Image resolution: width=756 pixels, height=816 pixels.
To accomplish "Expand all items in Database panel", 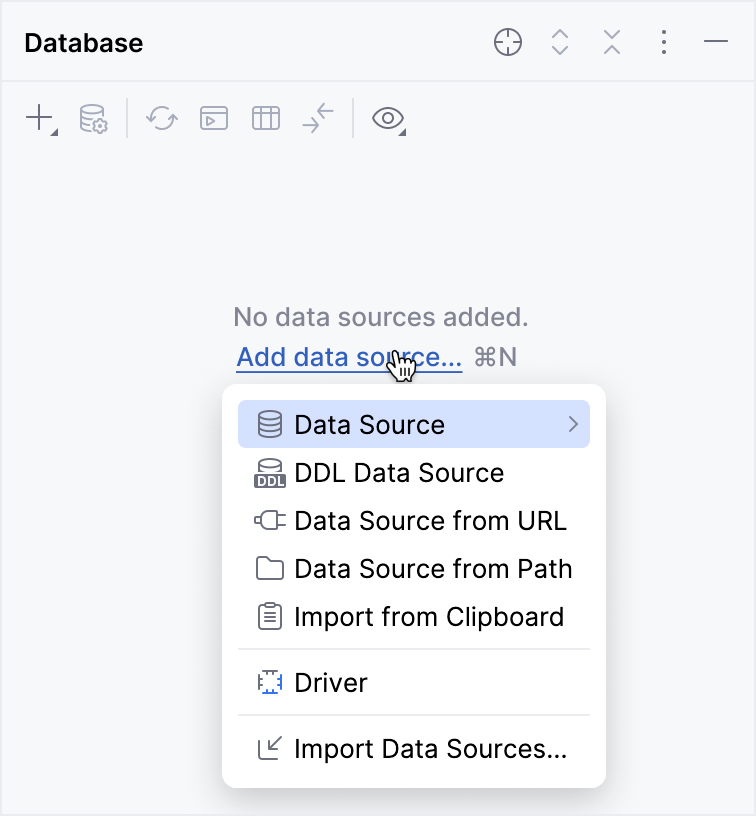I will (560, 43).
